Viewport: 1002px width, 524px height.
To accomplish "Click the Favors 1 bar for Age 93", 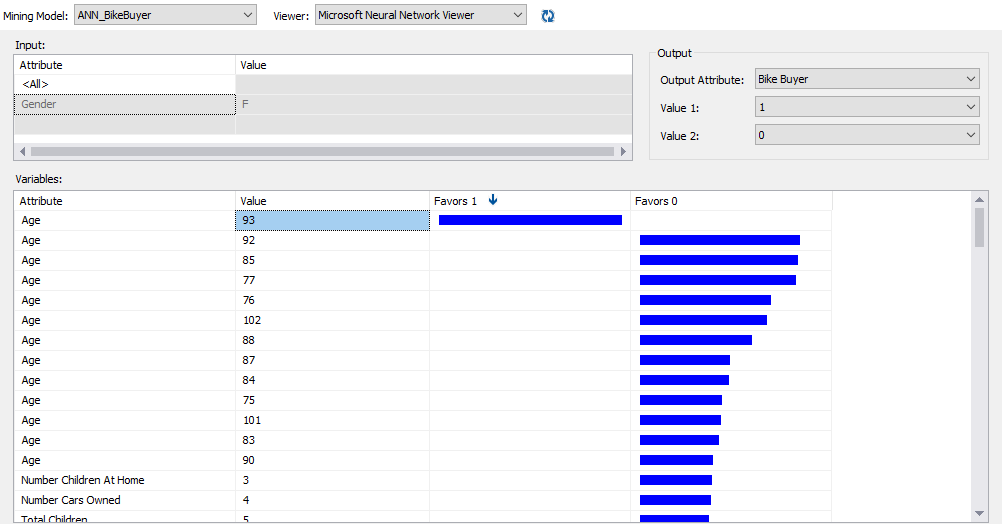I will (530, 220).
